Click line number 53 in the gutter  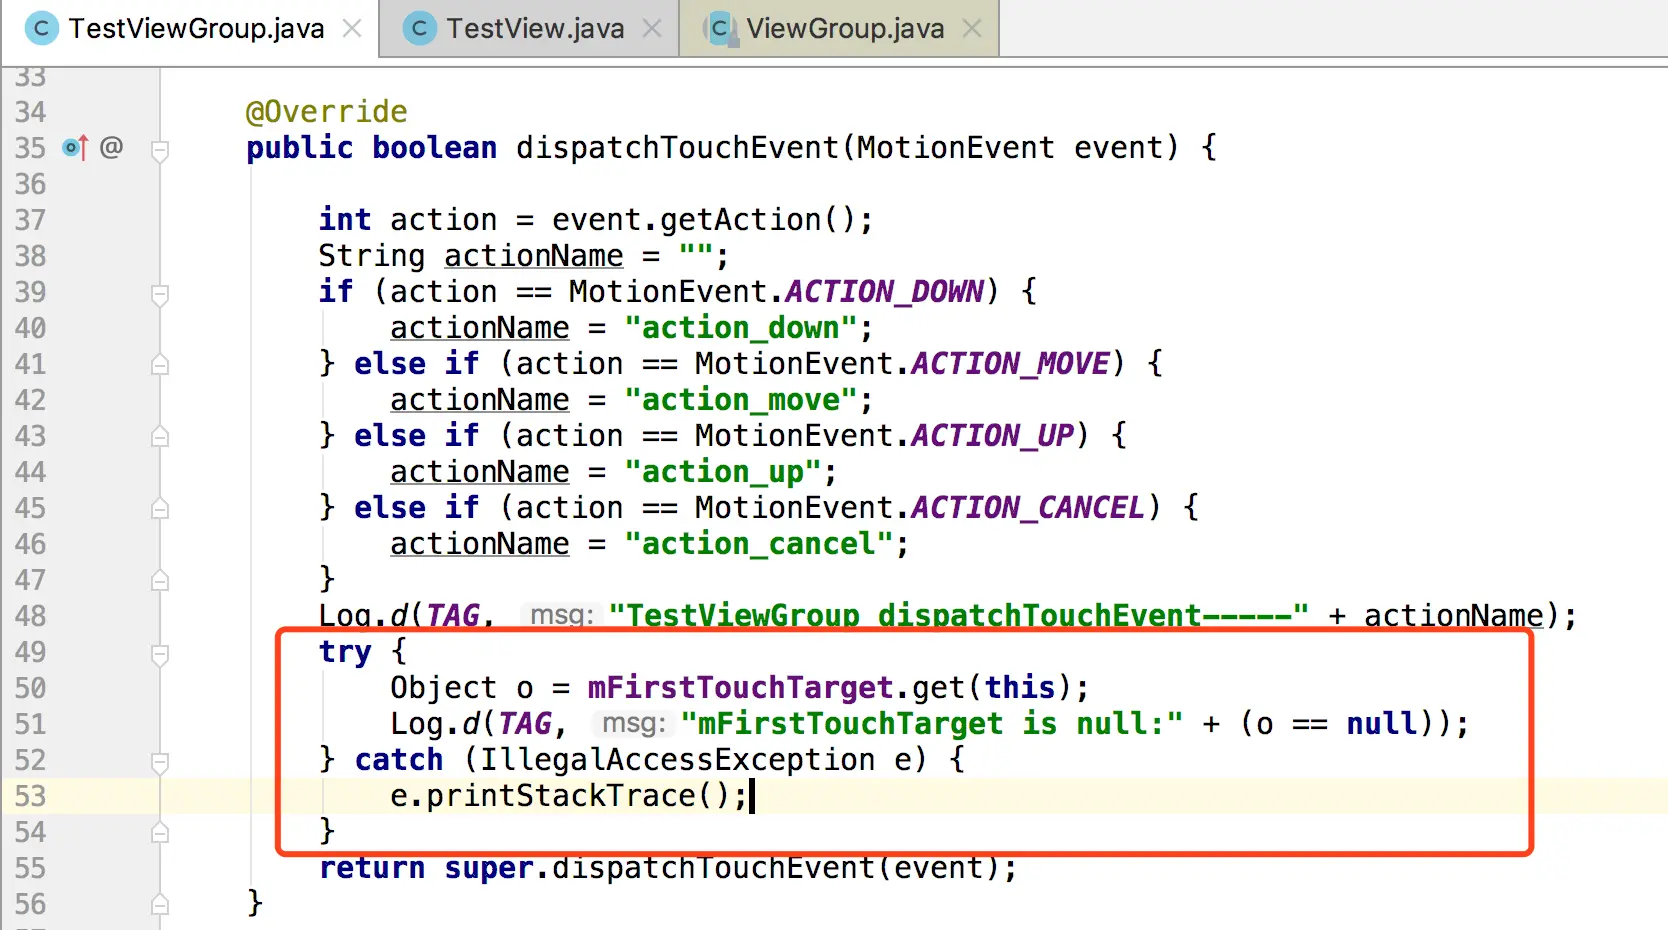pyautogui.click(x=30, y=796)
